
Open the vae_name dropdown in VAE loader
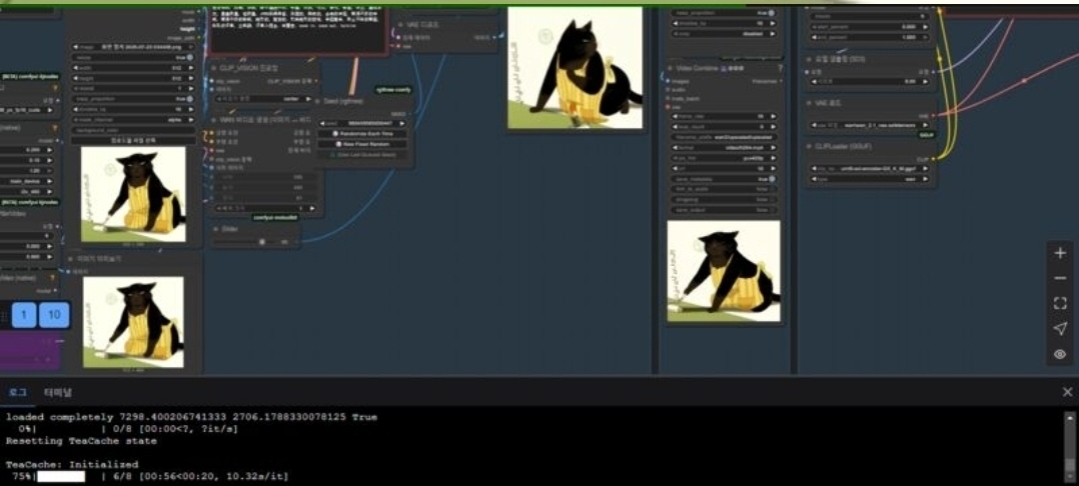pos(871,125)
